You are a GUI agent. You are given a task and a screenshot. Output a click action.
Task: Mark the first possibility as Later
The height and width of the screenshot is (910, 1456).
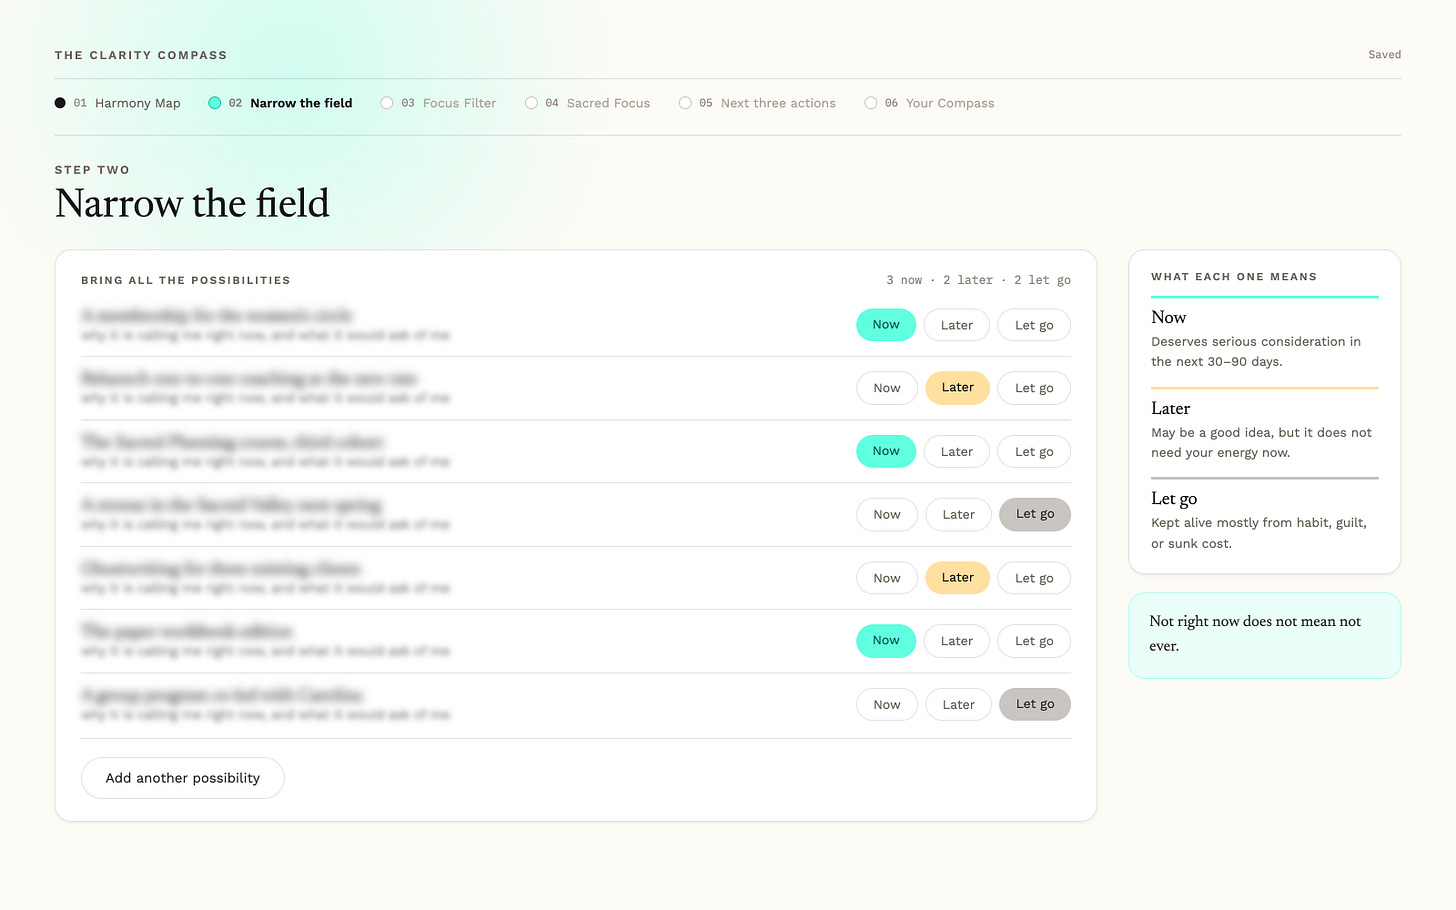[x=957, y=325]
